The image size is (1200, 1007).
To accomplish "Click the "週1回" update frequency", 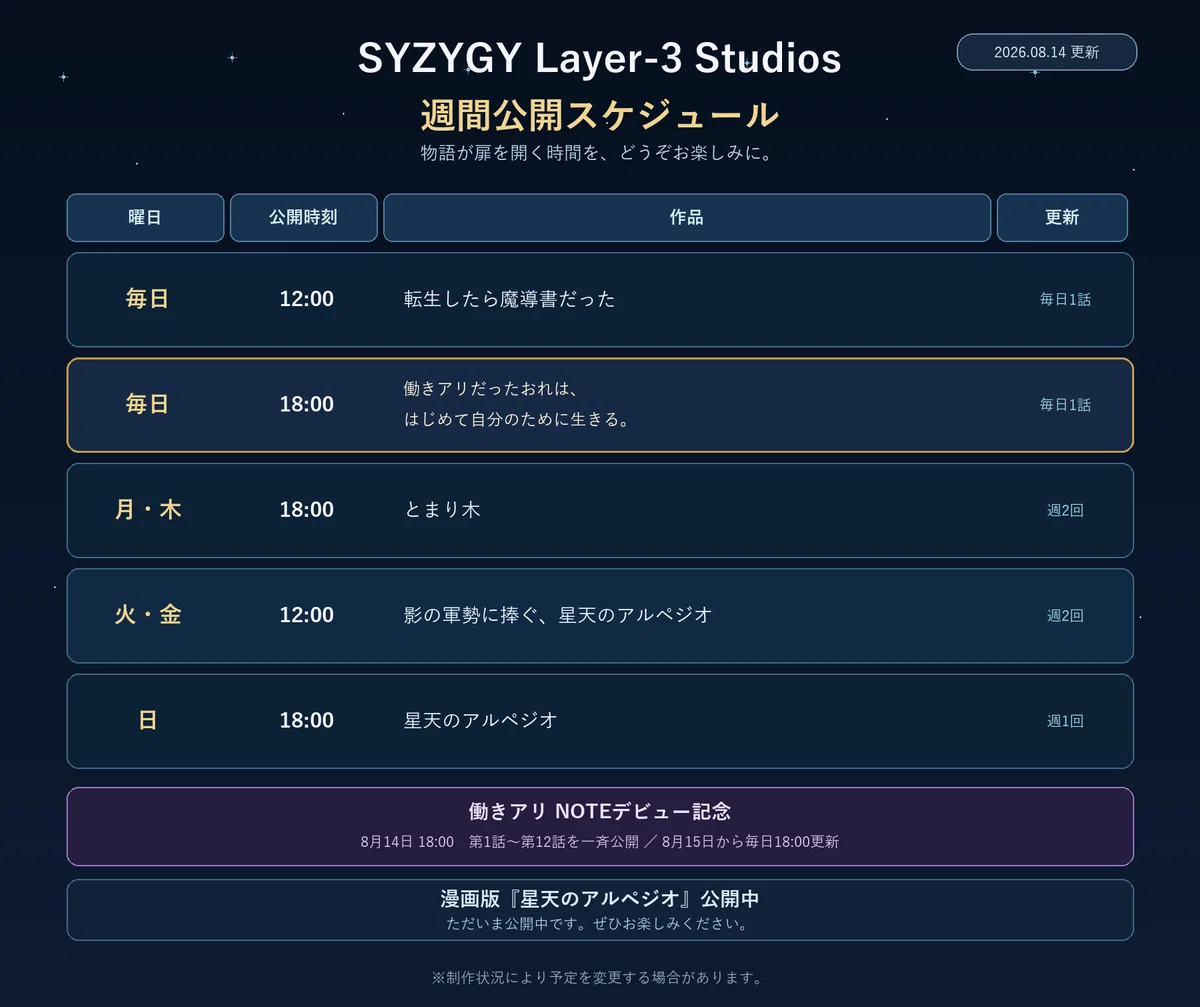I will (1065, 721).
